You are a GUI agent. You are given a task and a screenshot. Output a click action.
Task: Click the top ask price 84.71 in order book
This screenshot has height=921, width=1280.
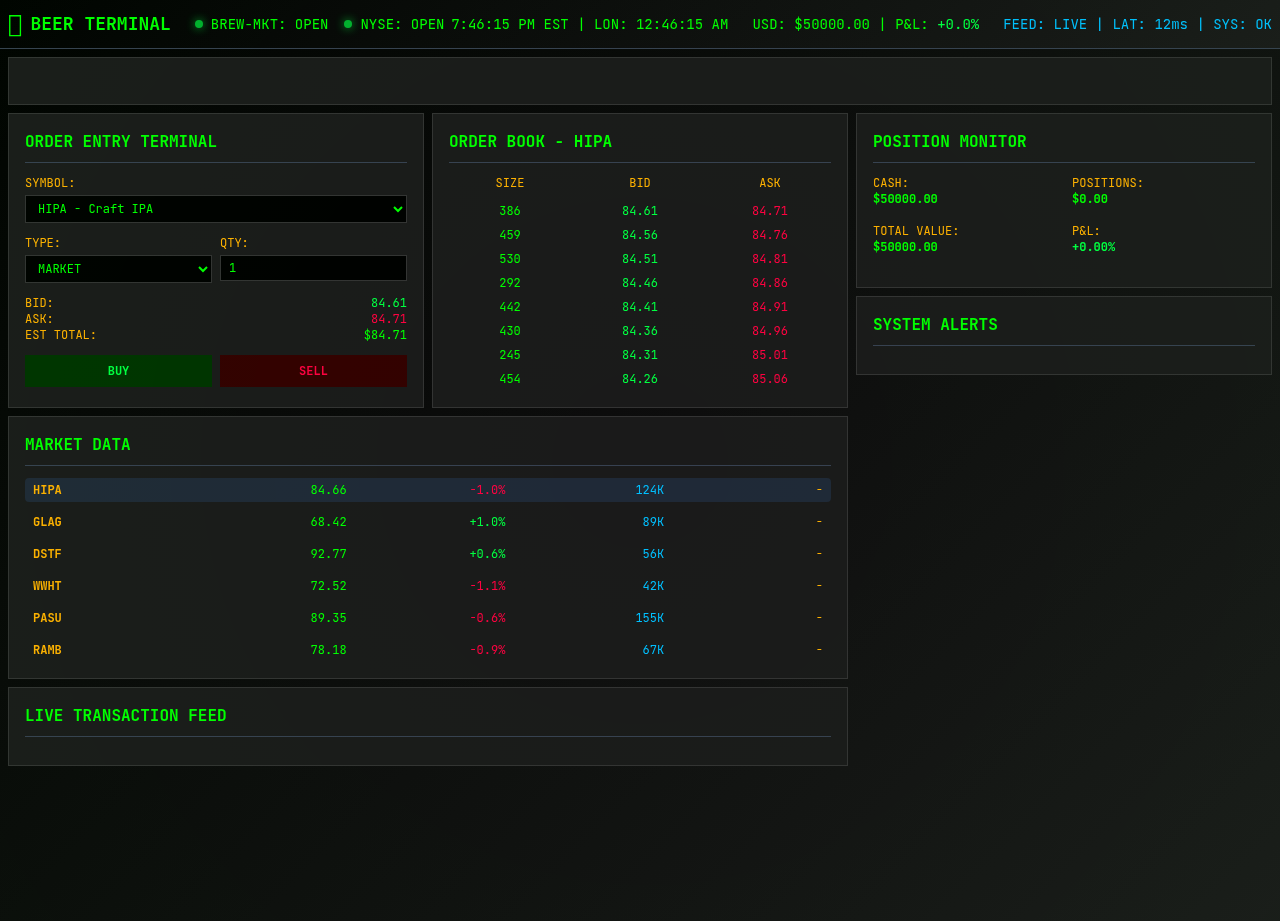tap(769, 211)
